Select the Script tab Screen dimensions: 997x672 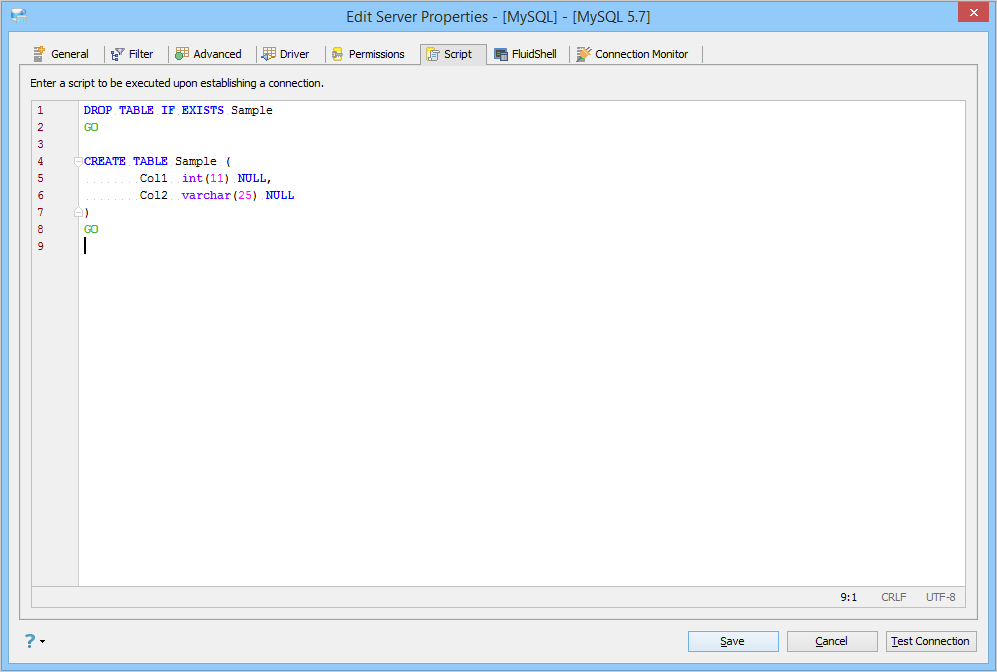tap(453, 54)
